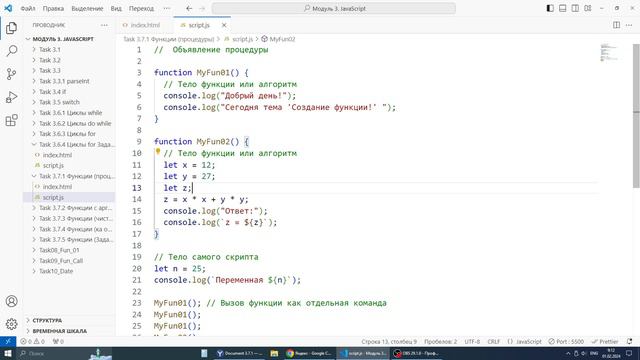Open the Explorer panel ellipsis menu
The image size is (640, 360).
pyautogui.click(x=104, y=25)
